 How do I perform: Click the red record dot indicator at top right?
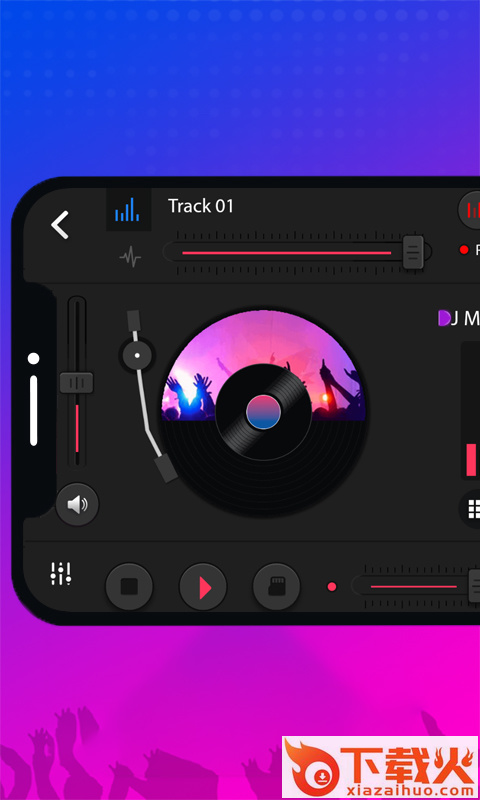pyautogui.click(x=464, y=249)
